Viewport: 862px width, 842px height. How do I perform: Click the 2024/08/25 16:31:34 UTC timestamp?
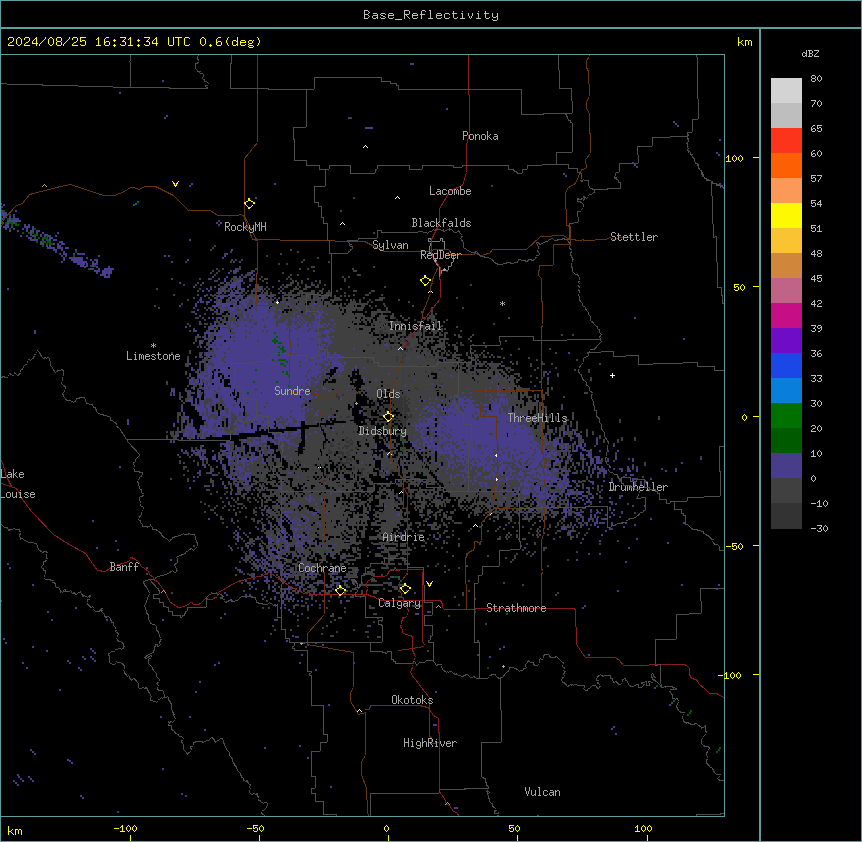[99, 42]
